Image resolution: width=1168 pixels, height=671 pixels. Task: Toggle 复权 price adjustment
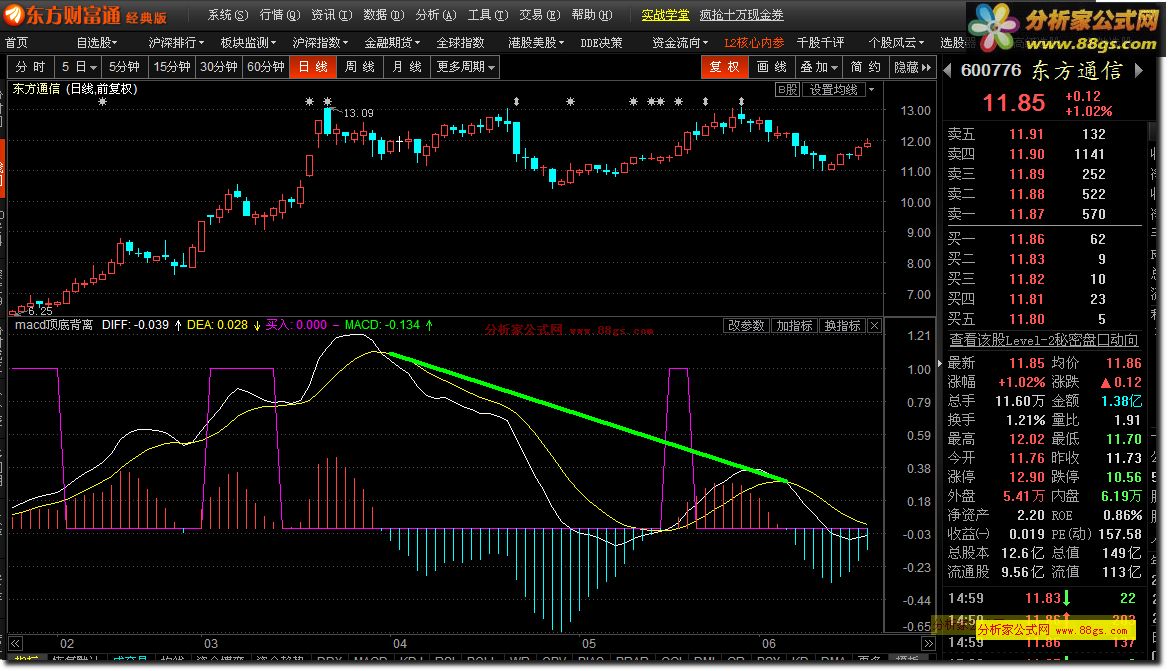[x=724, y=67]
